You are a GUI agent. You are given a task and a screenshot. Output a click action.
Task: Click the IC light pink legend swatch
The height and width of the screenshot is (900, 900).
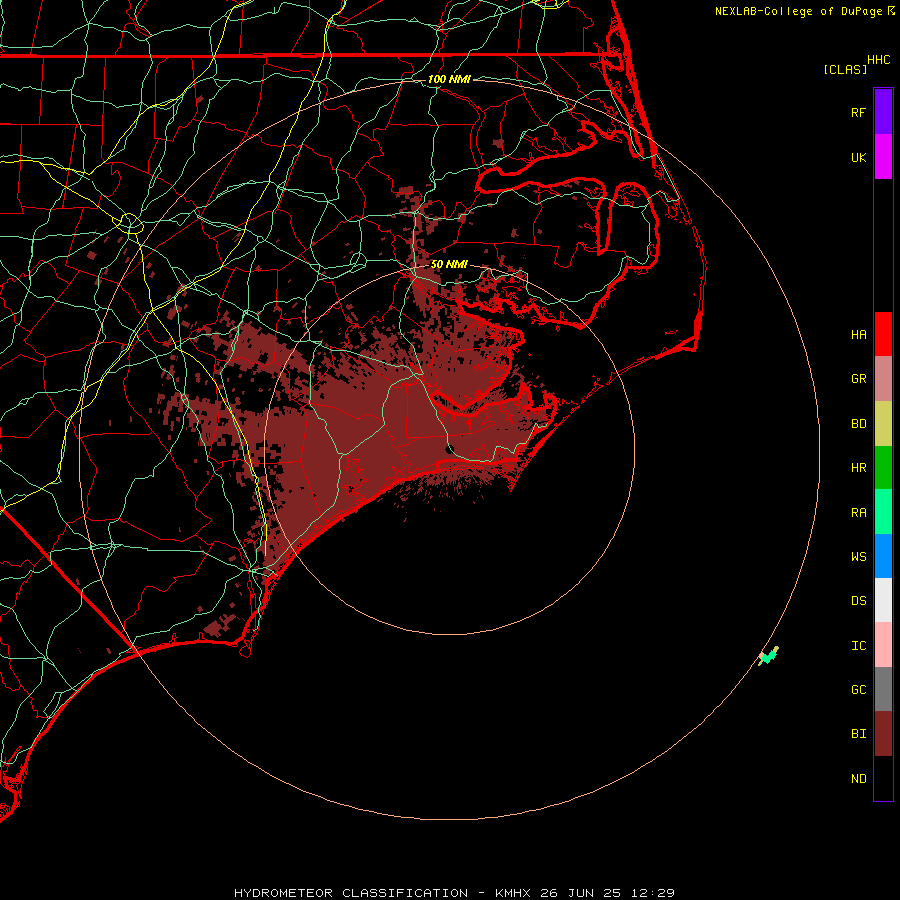[883, 645]
